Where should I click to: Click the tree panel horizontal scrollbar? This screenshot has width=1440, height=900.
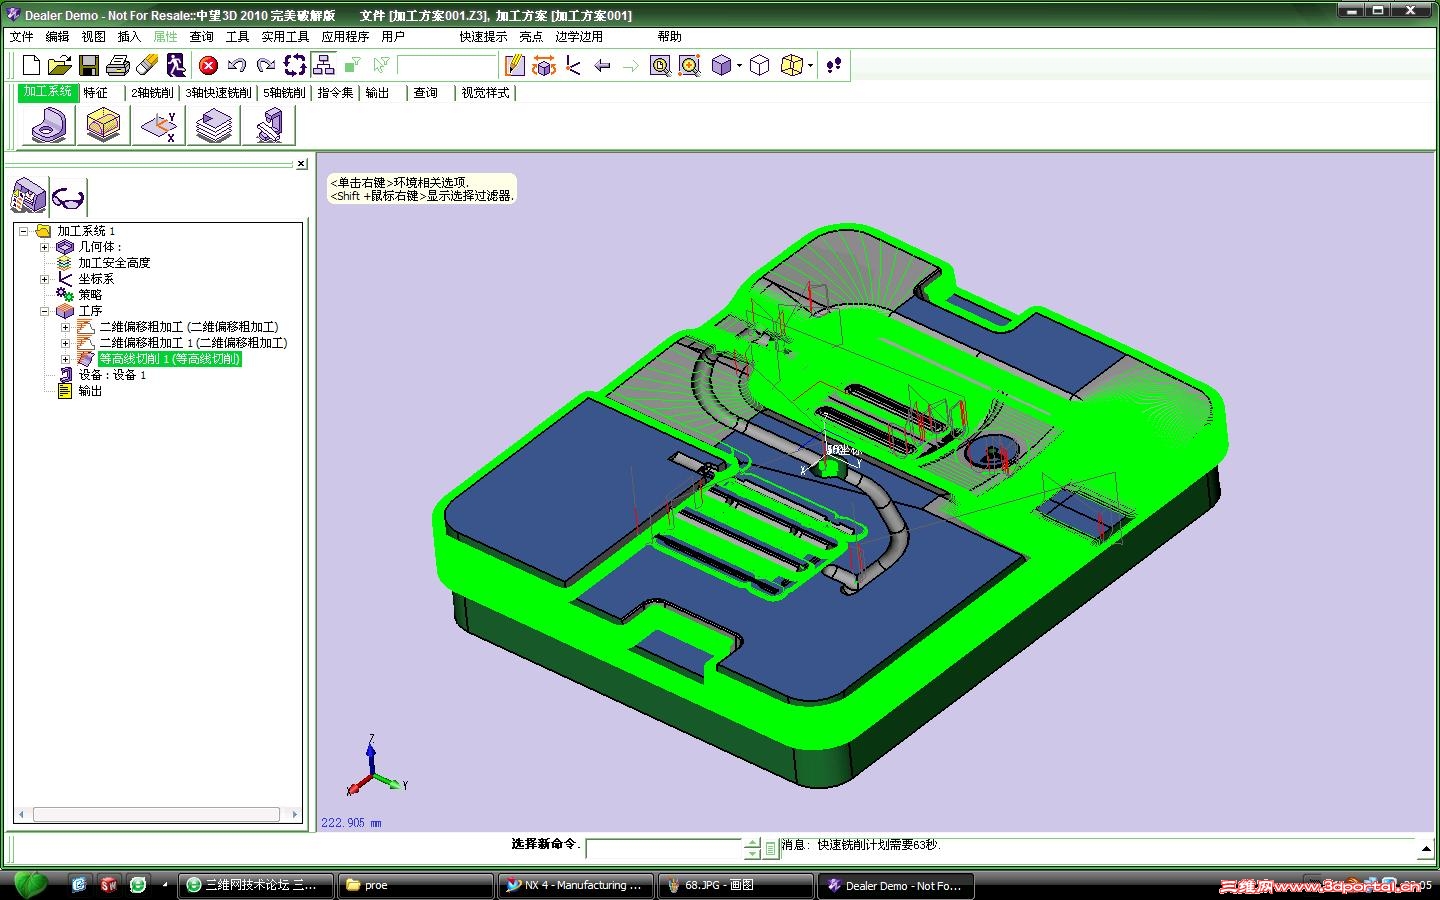pos(157,815)
